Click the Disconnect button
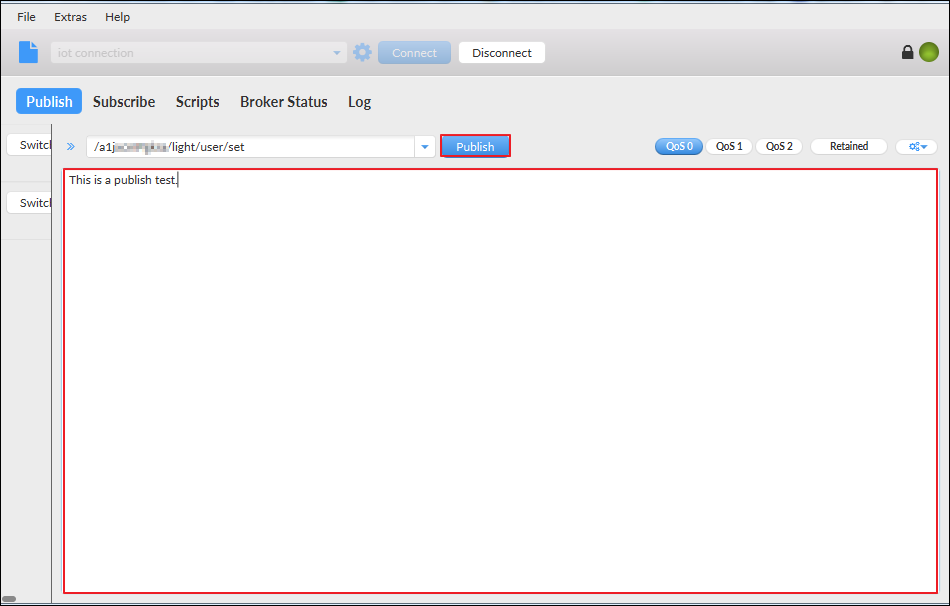 pyautogui.click(x=501, y=52)
